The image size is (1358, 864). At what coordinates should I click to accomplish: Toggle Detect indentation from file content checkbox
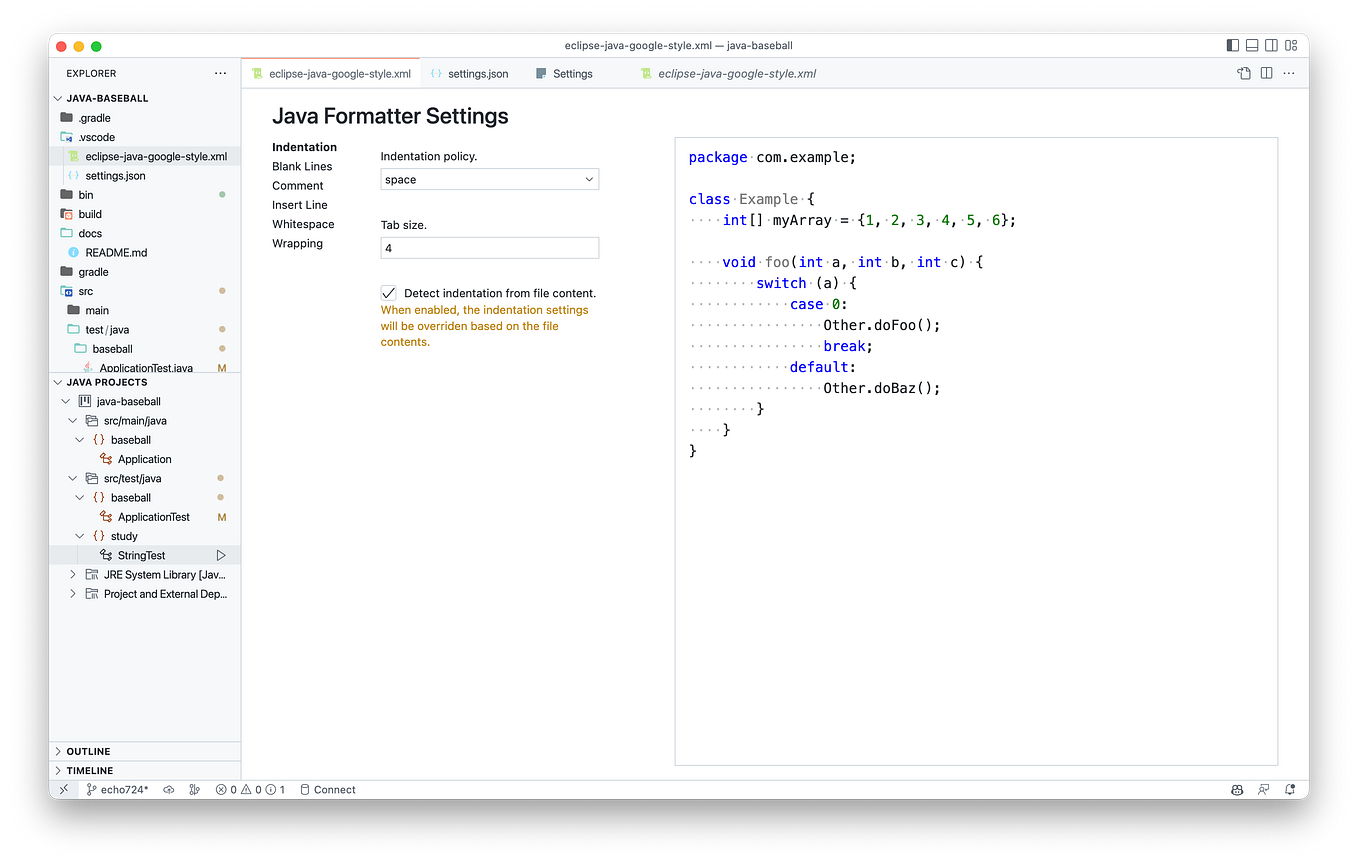pos(388,292)
